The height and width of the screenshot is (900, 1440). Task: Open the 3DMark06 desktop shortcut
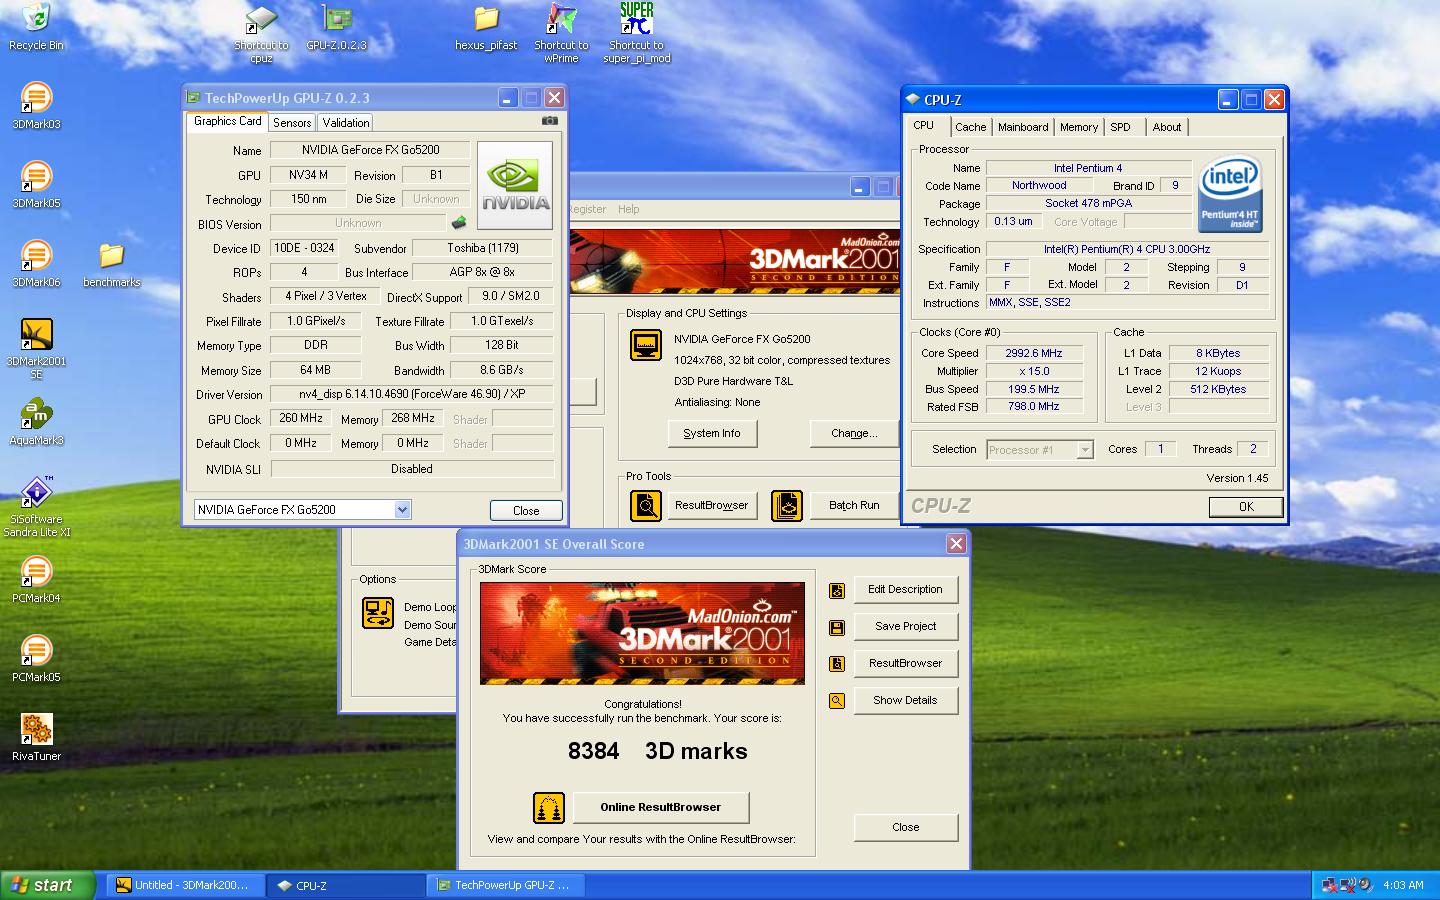(36, 263)
